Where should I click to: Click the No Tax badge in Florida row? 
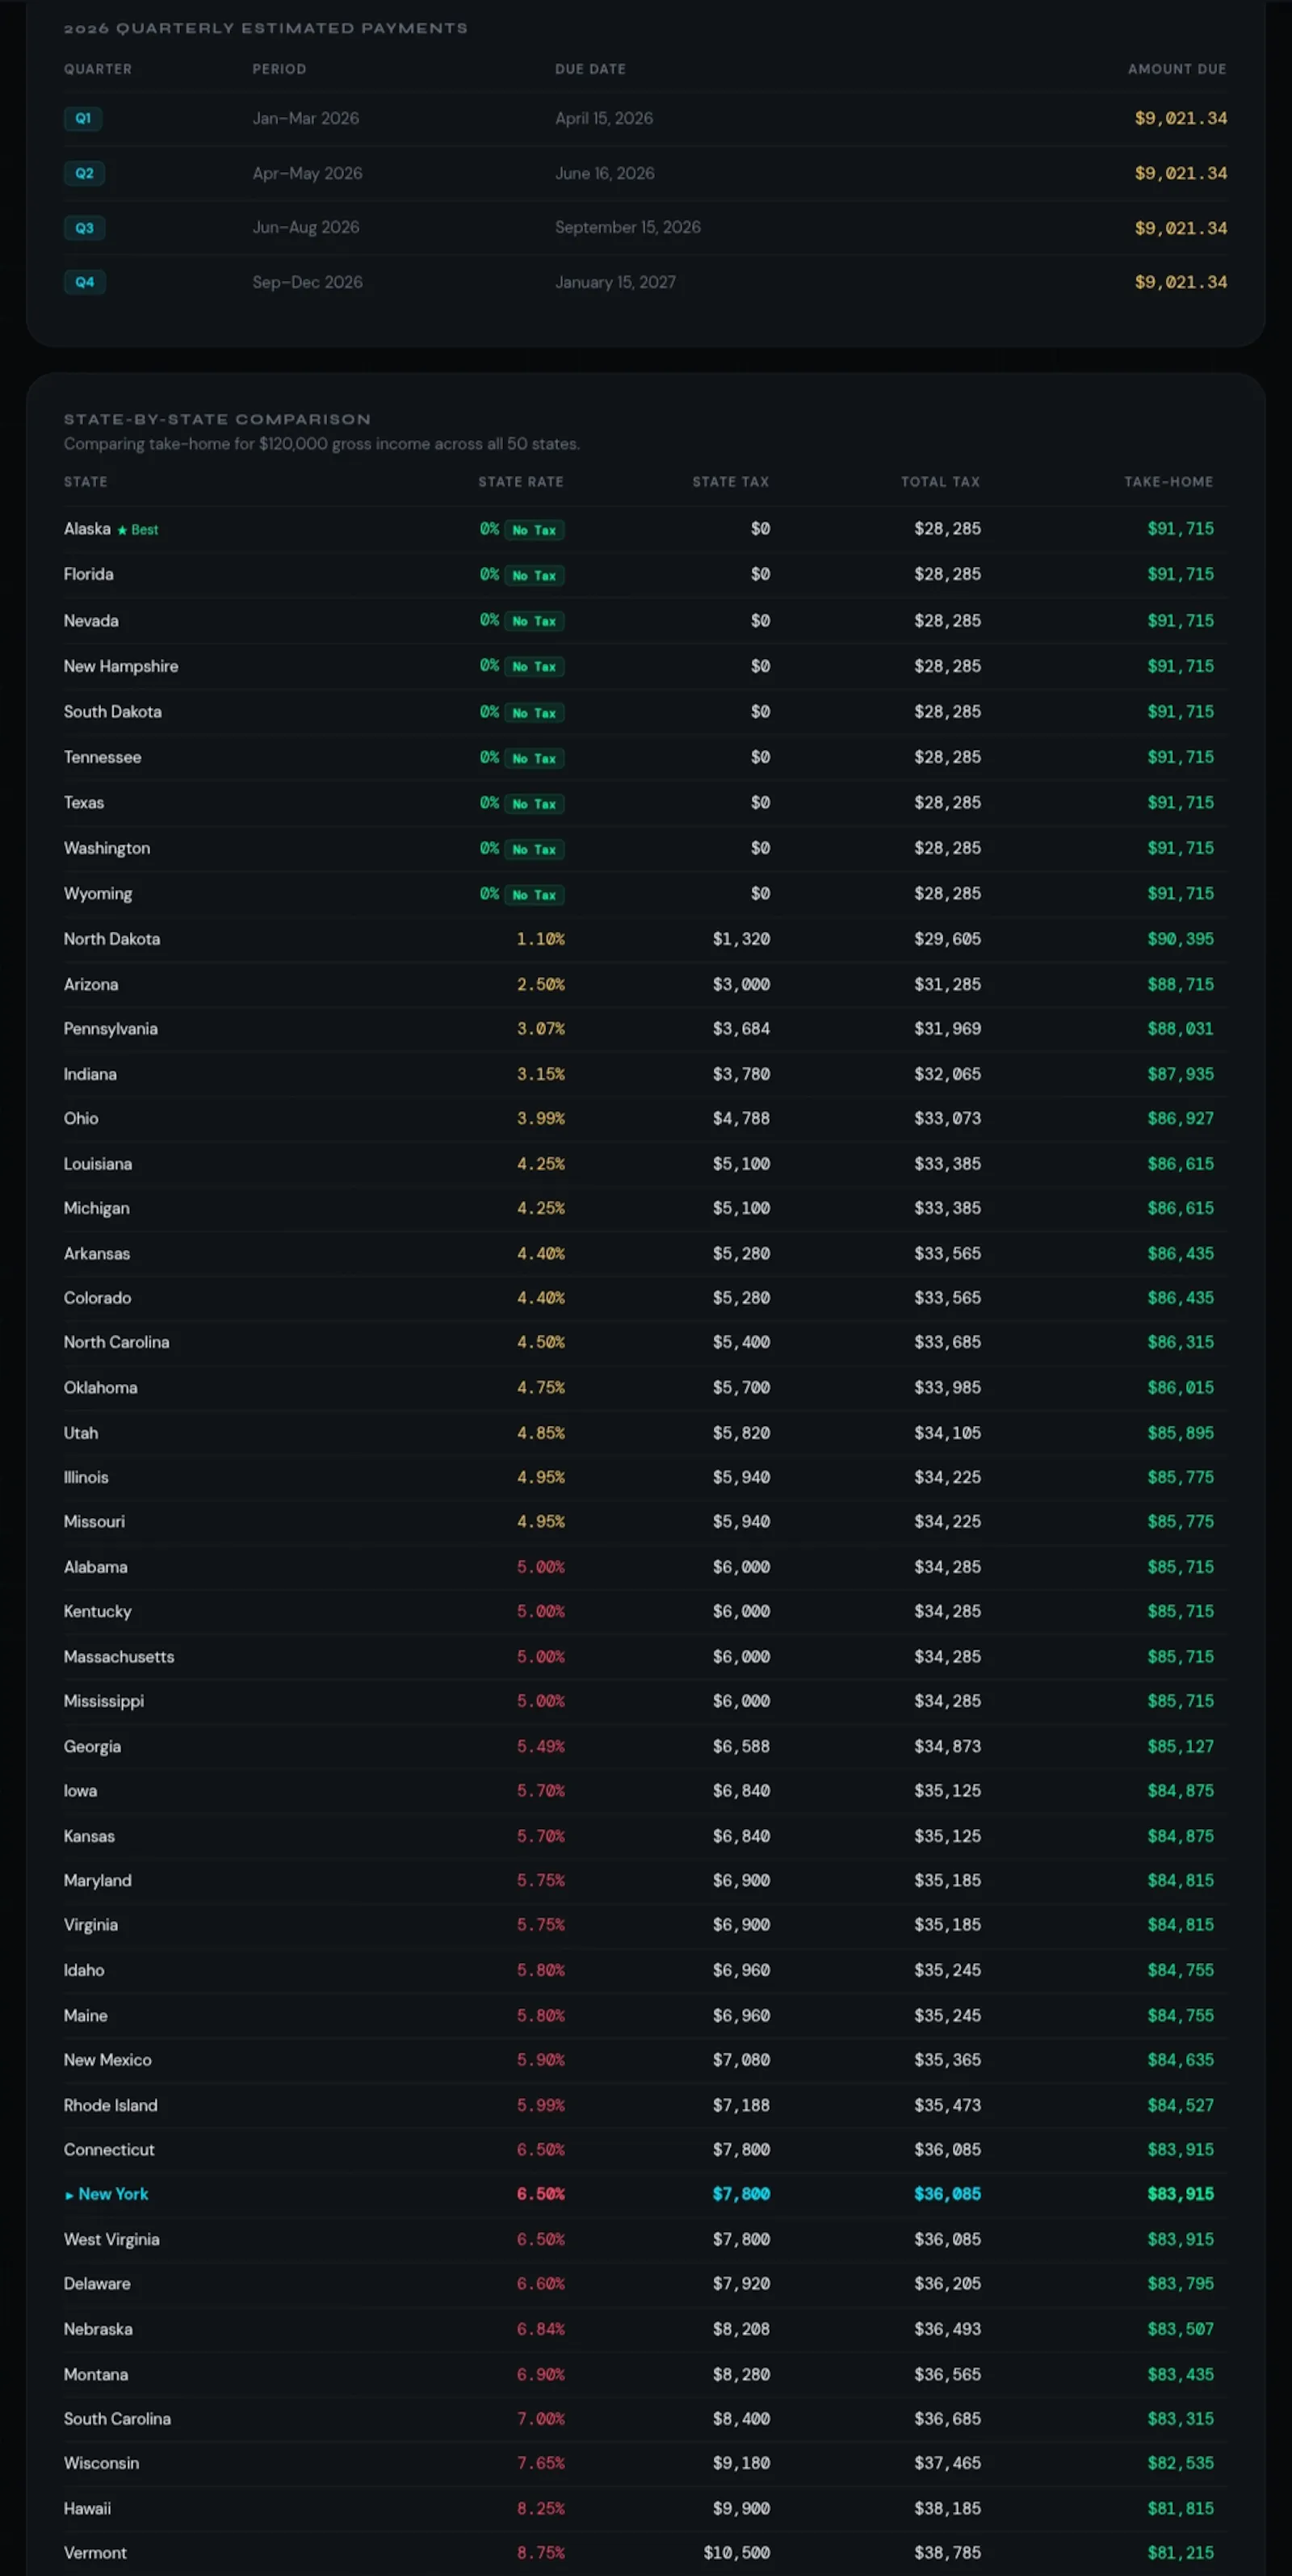click(x=534, y=575)
